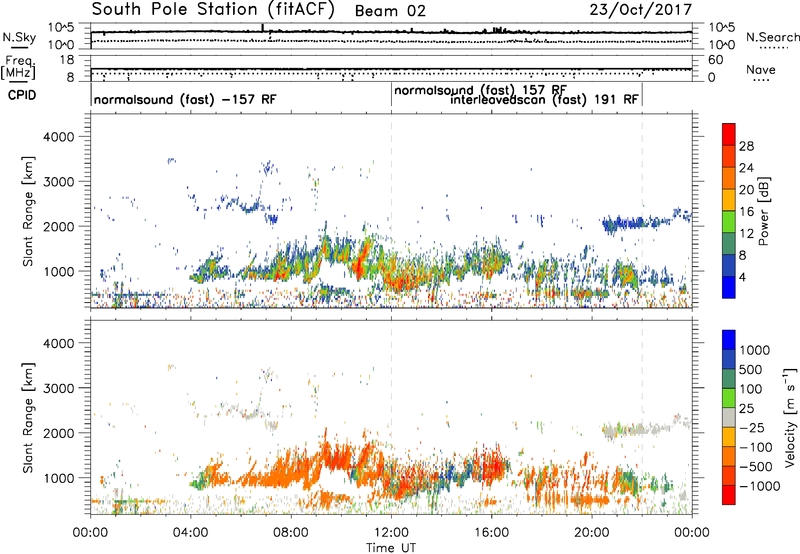This screenshot has width=800, height=554.
Task: Click the Nave legend label
Action: pyautogui.click(x=761, y=70)
